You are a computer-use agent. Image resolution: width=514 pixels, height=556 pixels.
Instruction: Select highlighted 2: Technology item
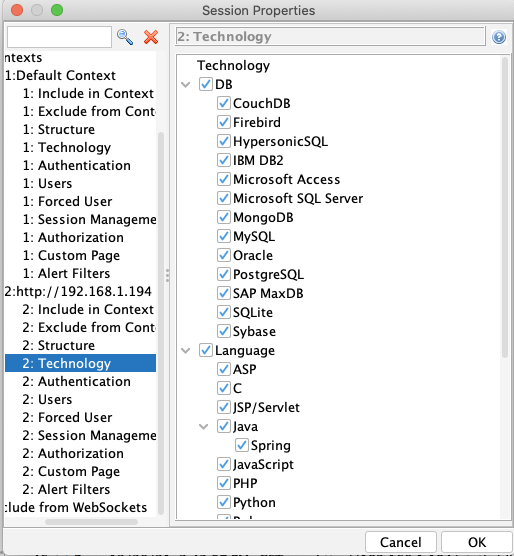(x=80, y=363)
